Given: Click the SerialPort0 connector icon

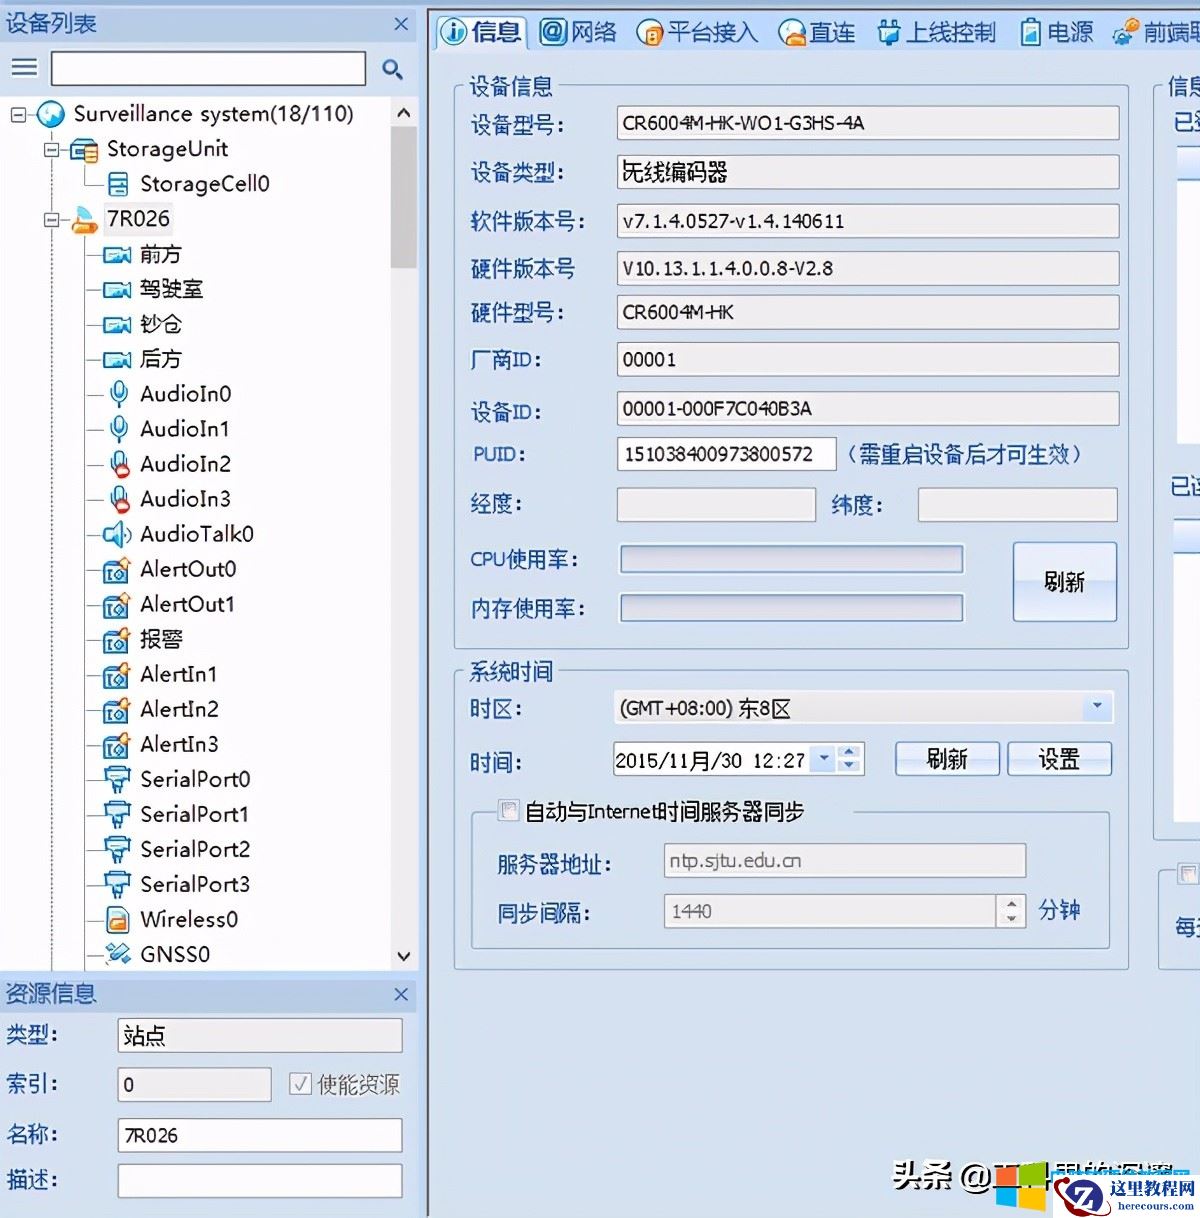Looking at the screenshot, I should [x=118, y=779].
